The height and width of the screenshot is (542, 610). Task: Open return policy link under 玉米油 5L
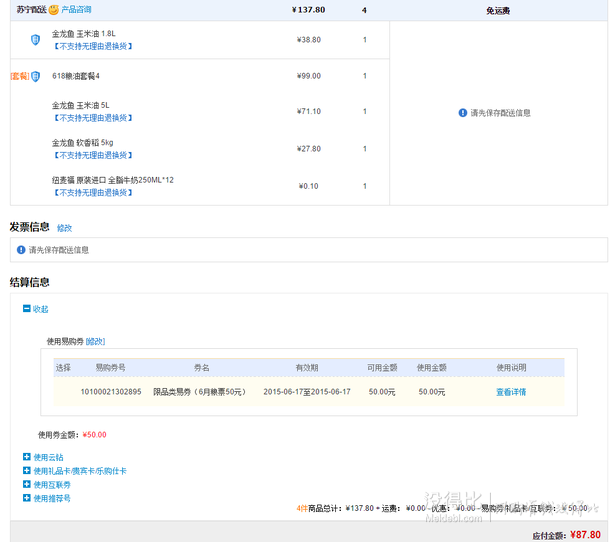tap(92, 118)
